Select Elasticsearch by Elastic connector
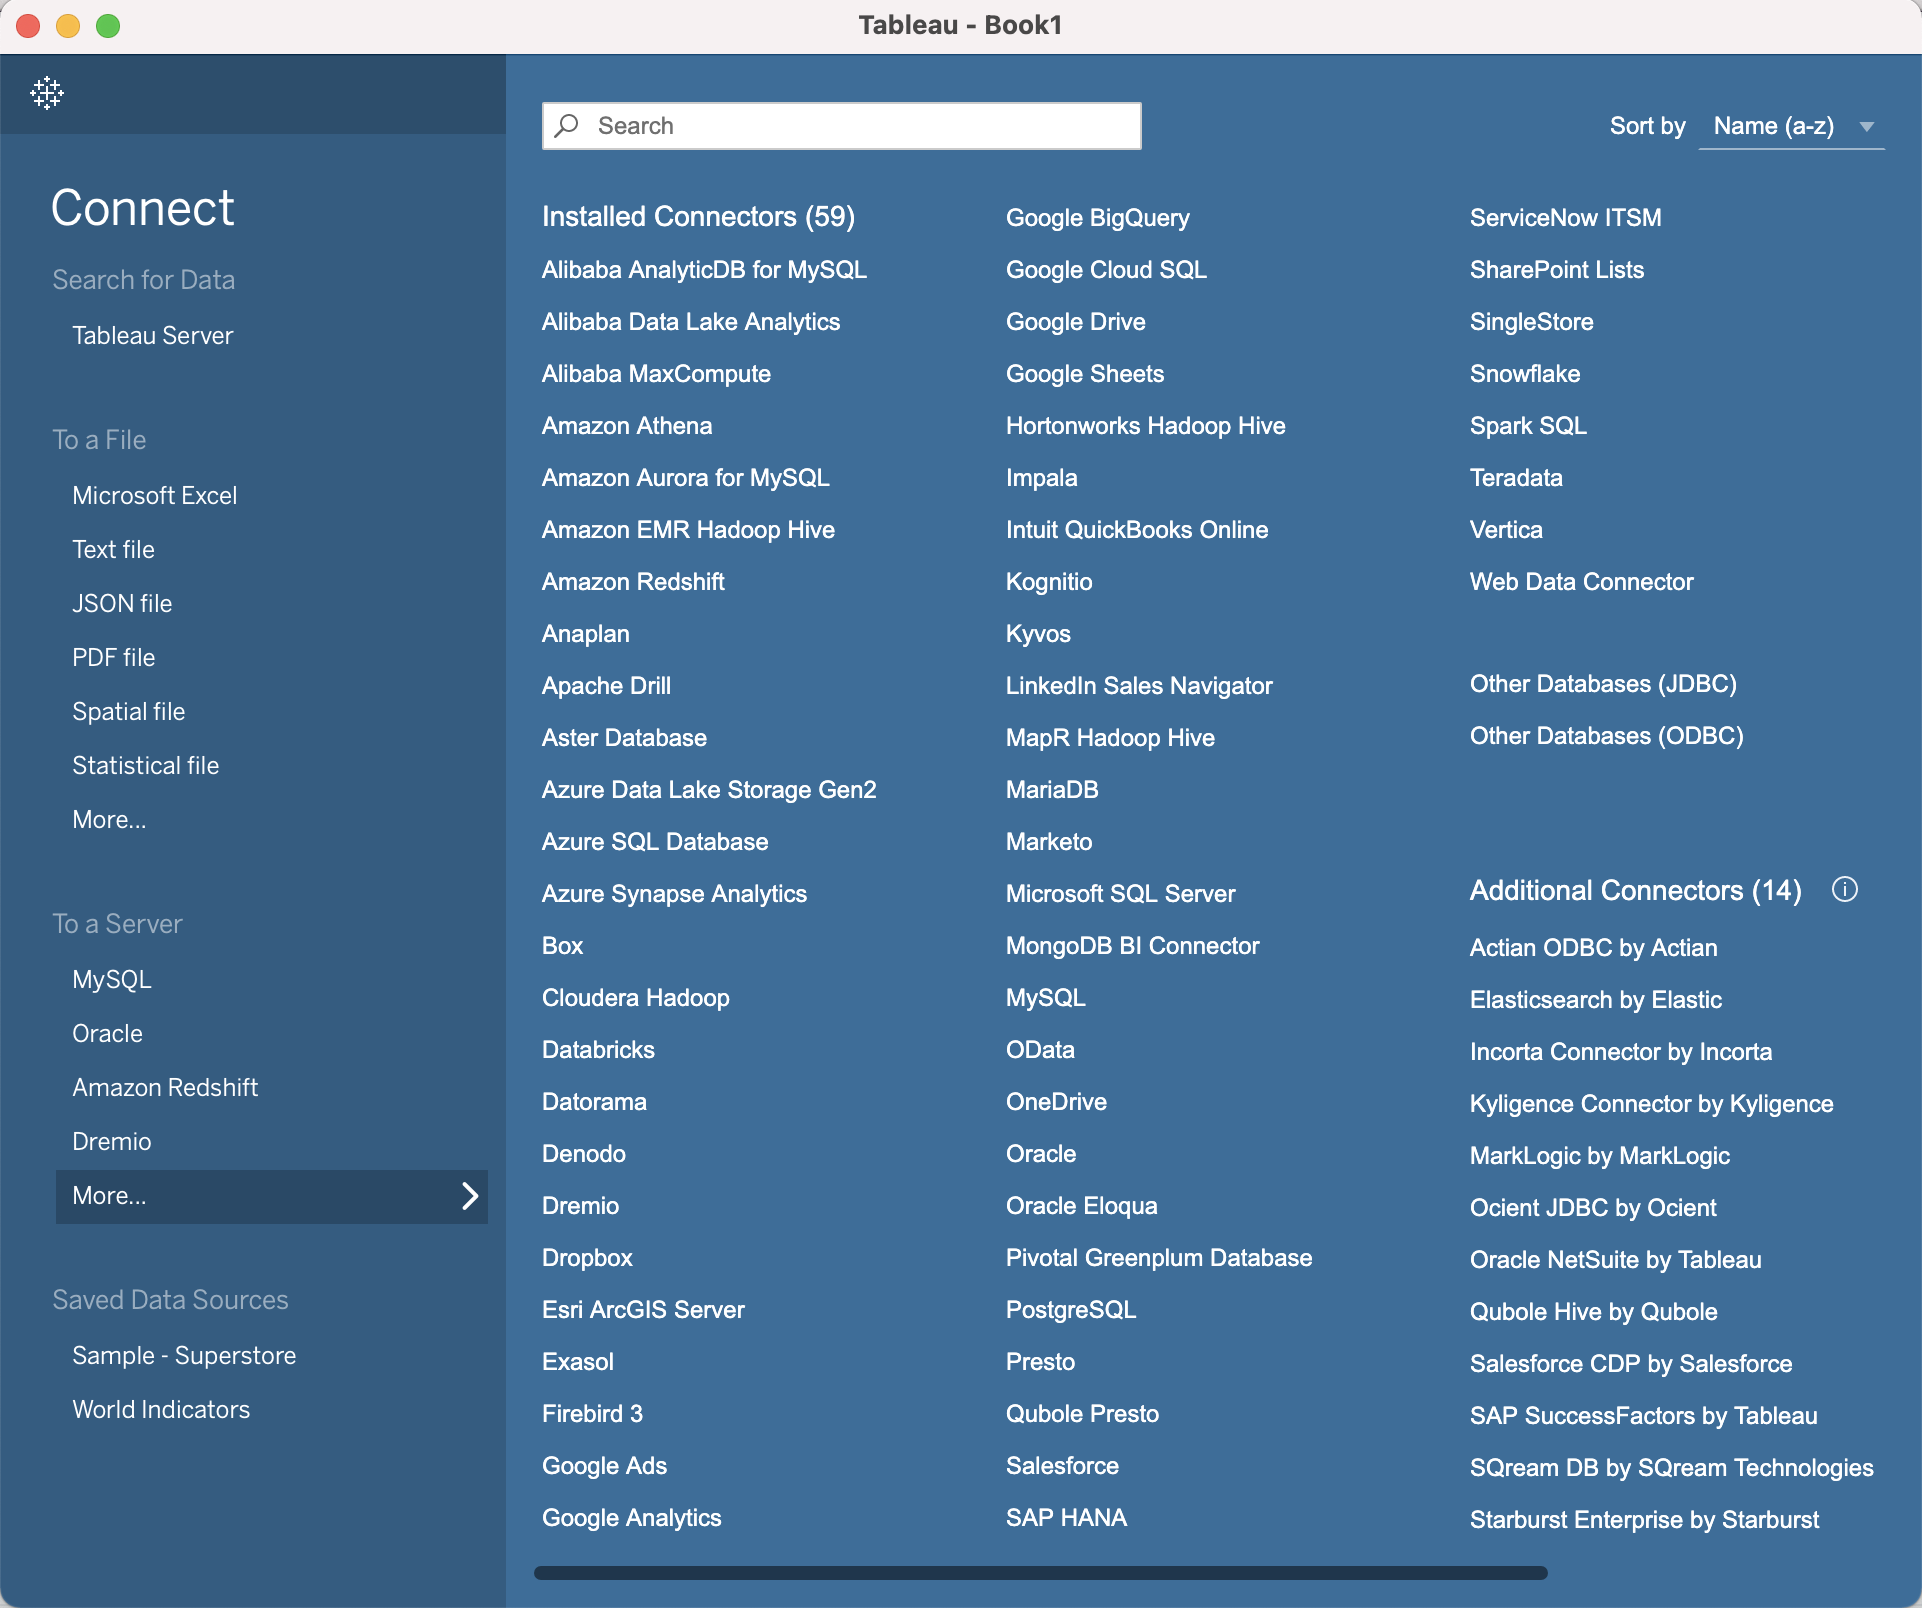 point(1596,1000)
